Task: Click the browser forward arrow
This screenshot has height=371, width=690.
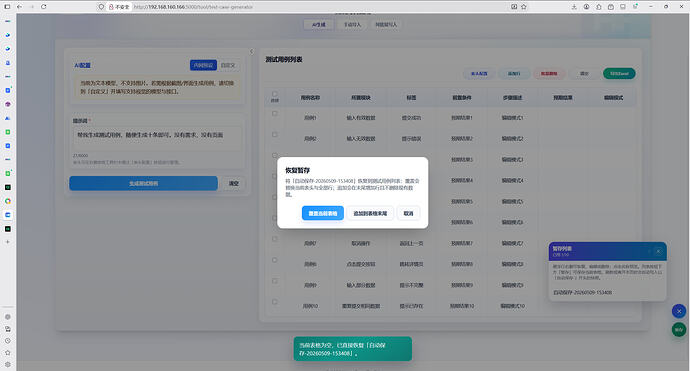Action: pyautogui.click(x=31, y=7)
